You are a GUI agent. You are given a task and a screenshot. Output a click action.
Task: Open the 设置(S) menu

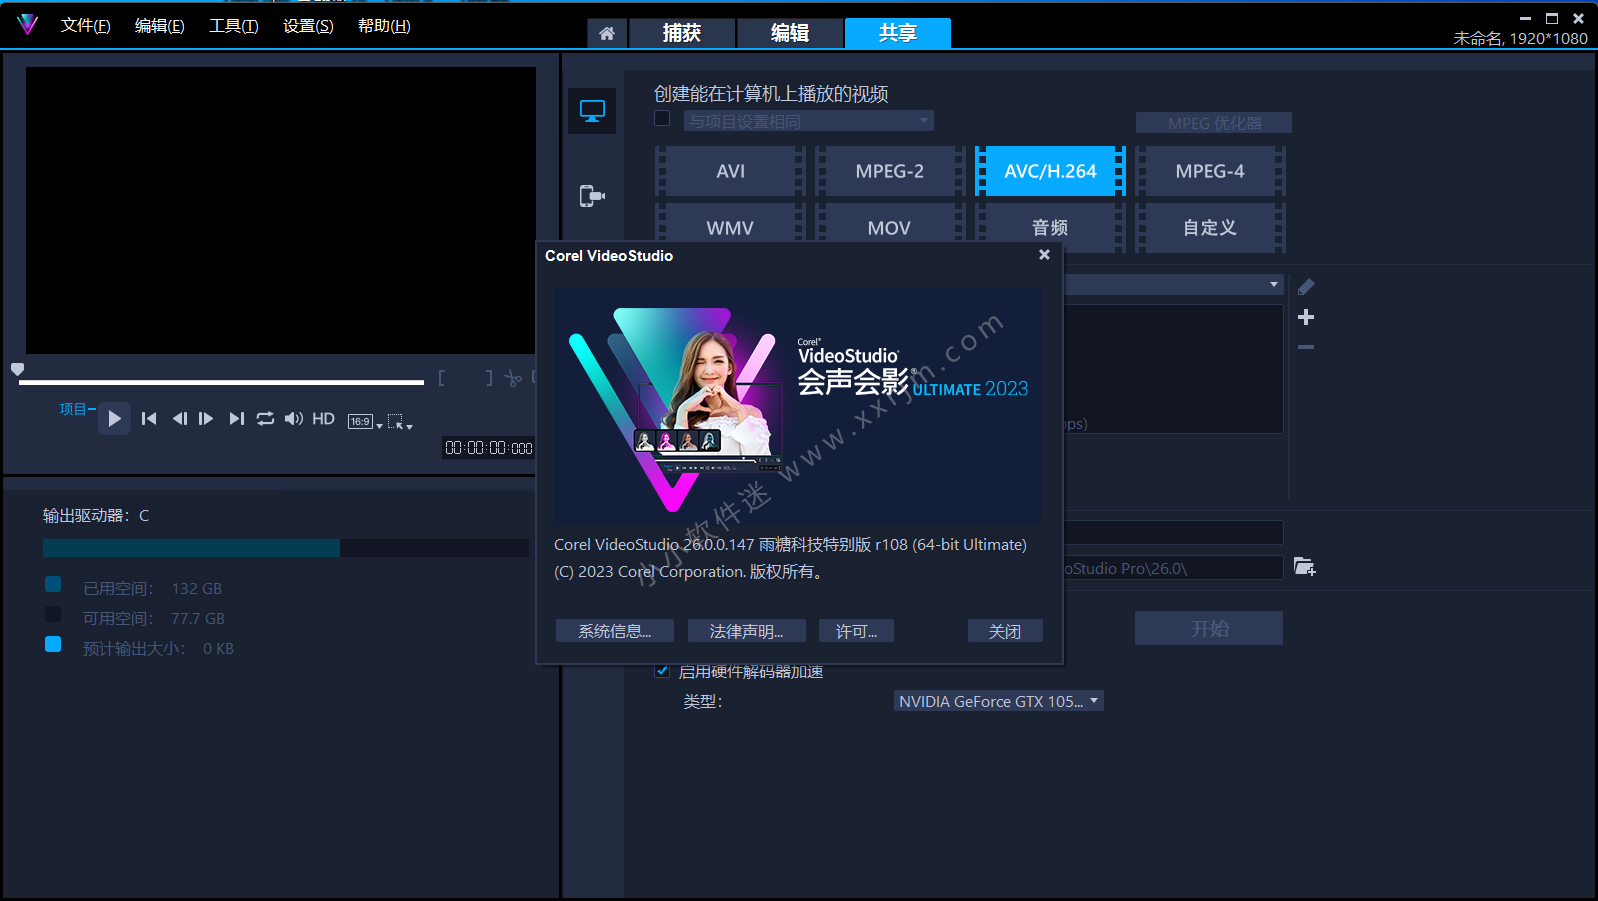coord(308,26)
